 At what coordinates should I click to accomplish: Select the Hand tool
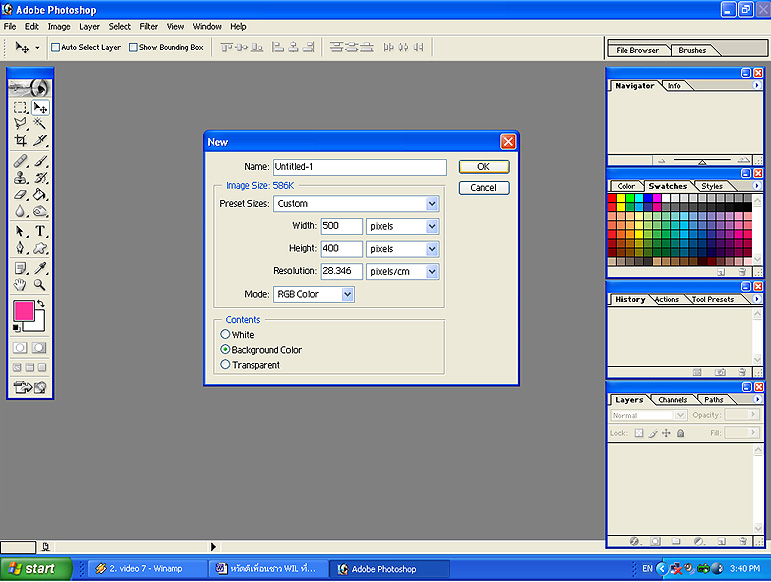20,285
